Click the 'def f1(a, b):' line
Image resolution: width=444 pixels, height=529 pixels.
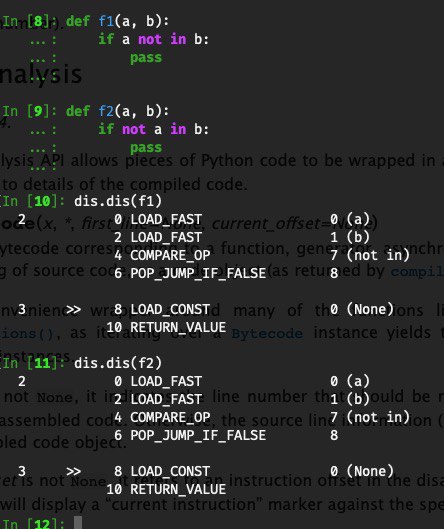tap(117, 21)
